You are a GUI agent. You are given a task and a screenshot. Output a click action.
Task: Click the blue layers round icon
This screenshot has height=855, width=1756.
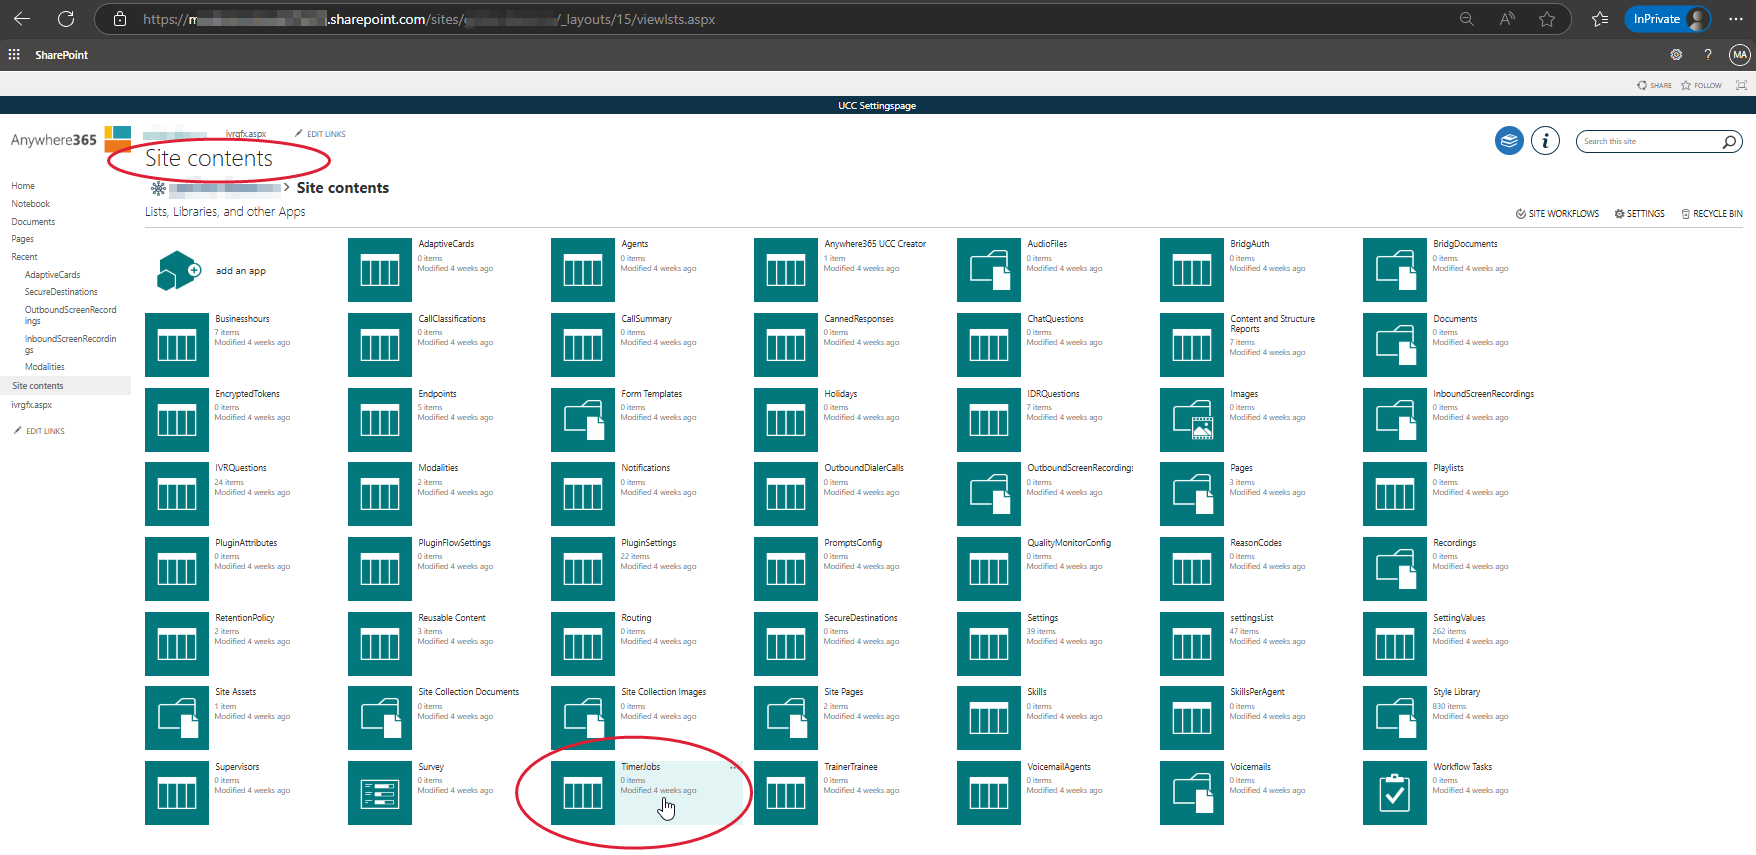[1509, 141]
